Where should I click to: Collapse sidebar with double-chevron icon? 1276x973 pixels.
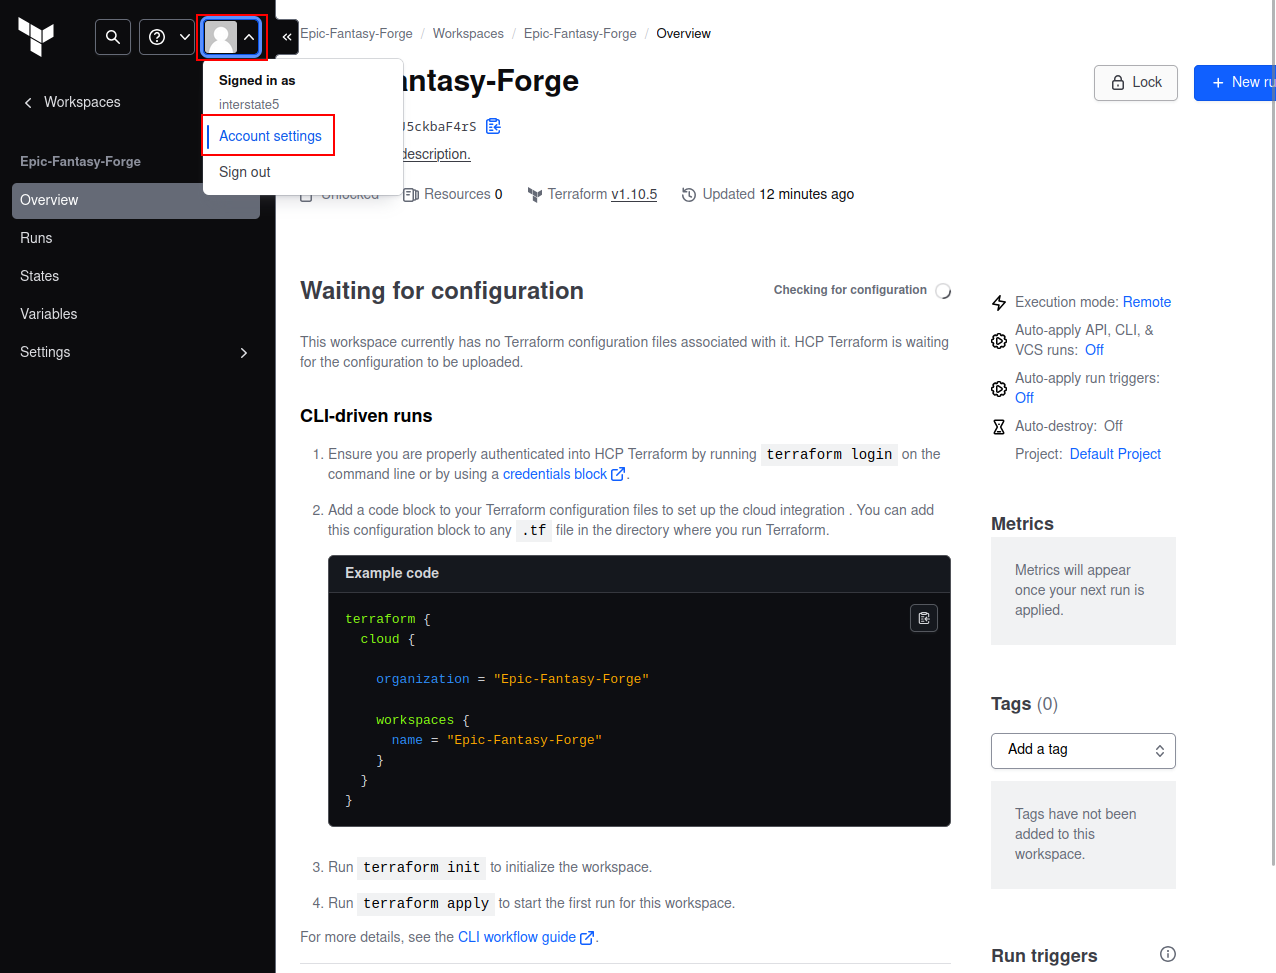click(287, 37)
